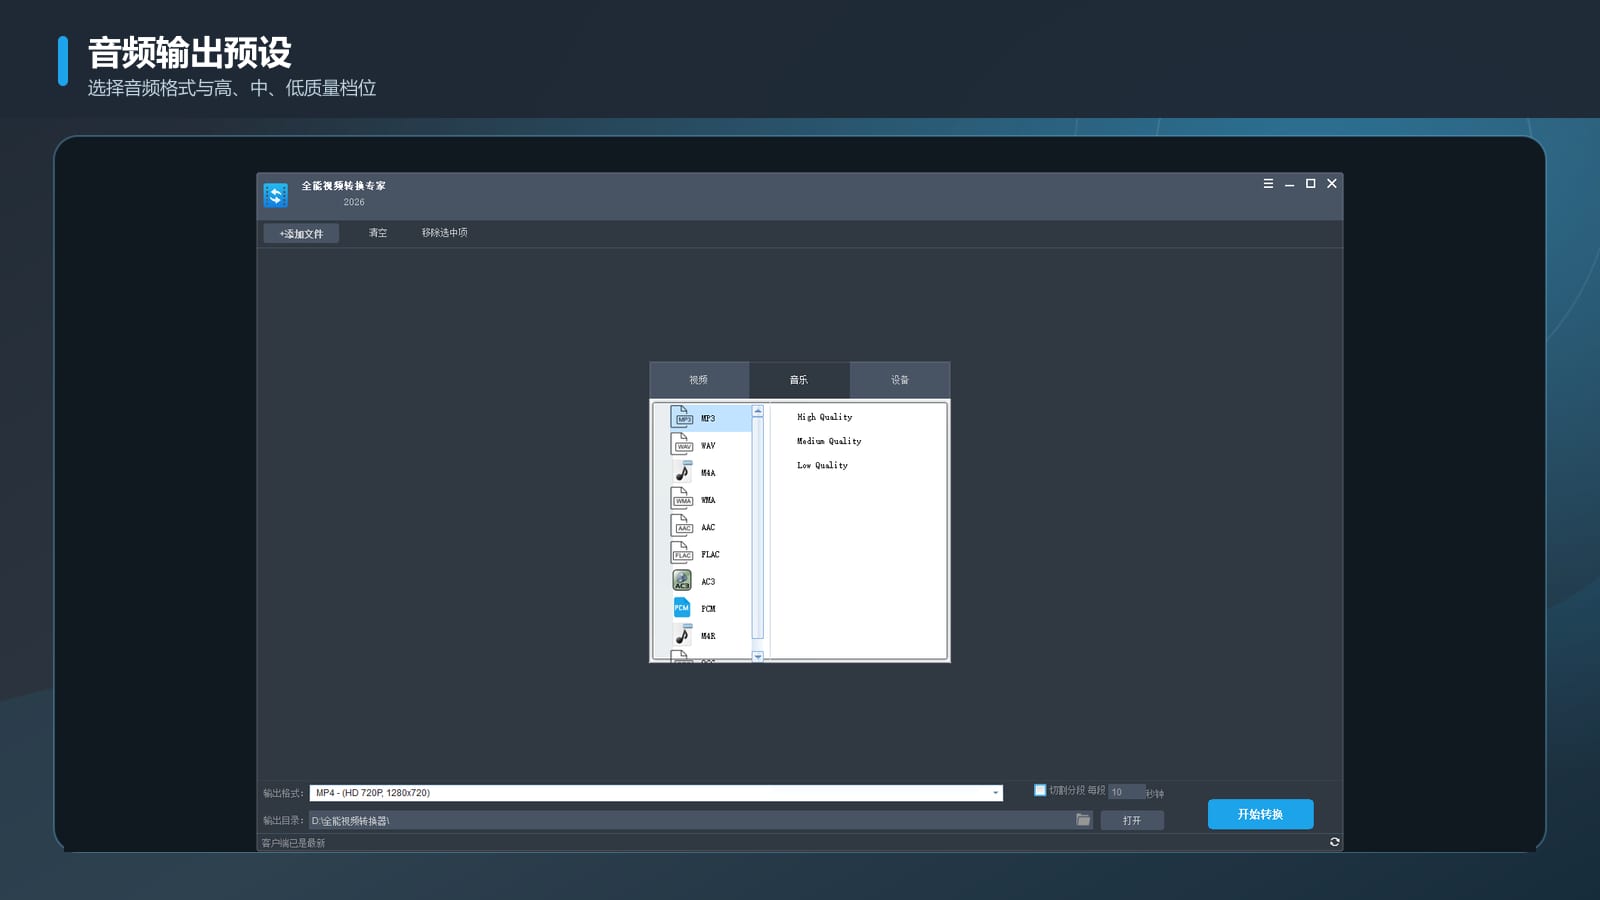Choose the M4R ringtone icon
This screenshot has height=900, width=1600.
(x=682, y=634)
